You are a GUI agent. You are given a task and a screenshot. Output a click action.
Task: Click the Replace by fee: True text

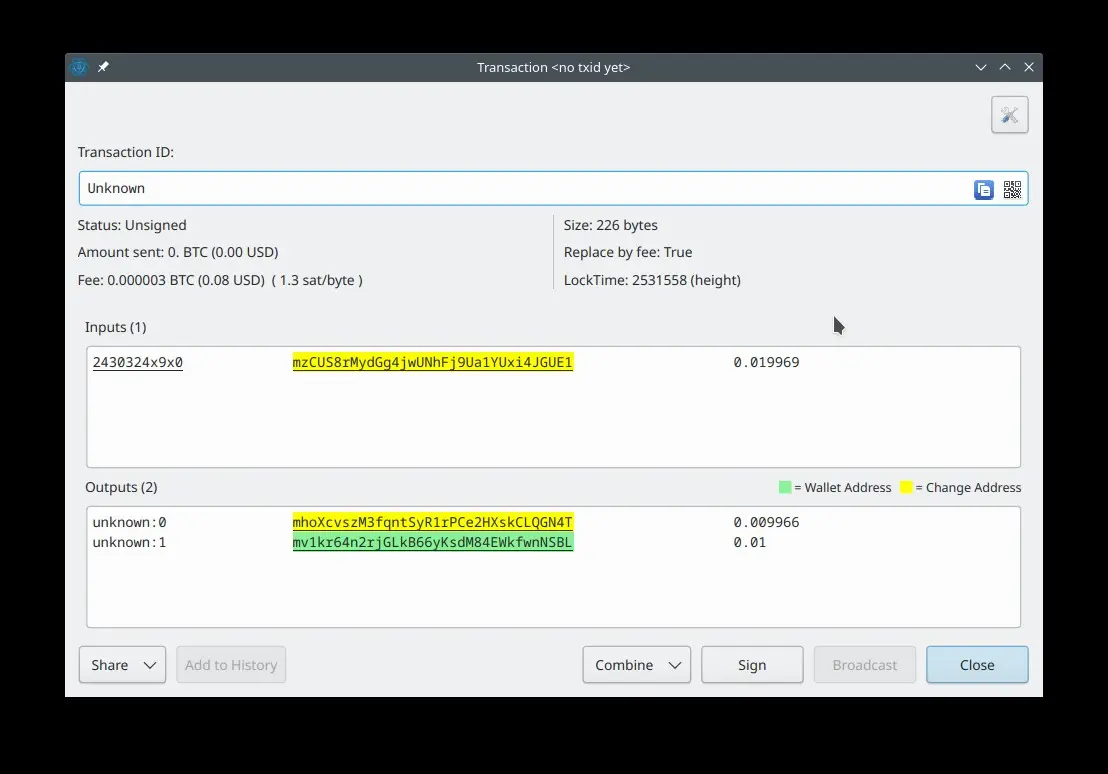click(627, 252)
